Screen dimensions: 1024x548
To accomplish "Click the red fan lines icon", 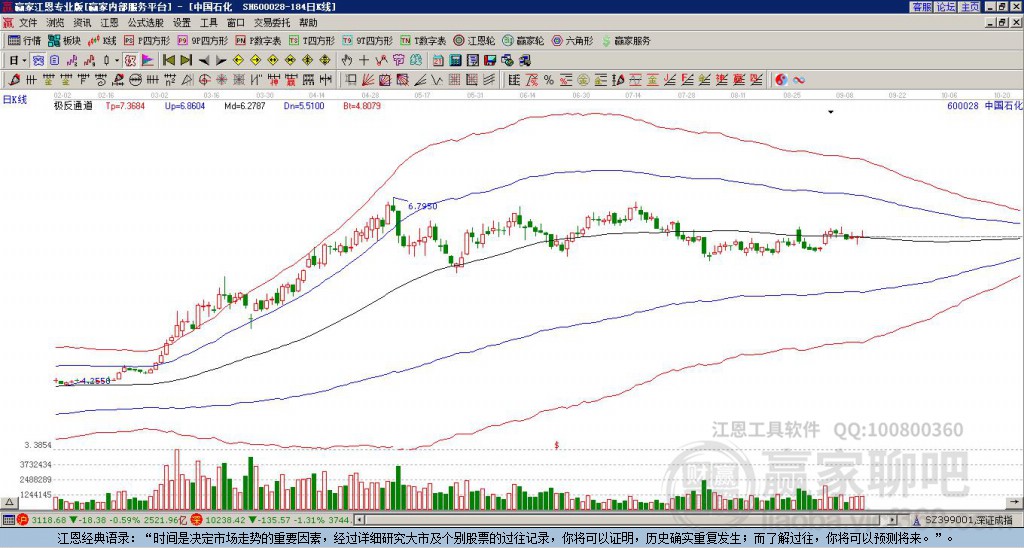I will click(368, 80).
